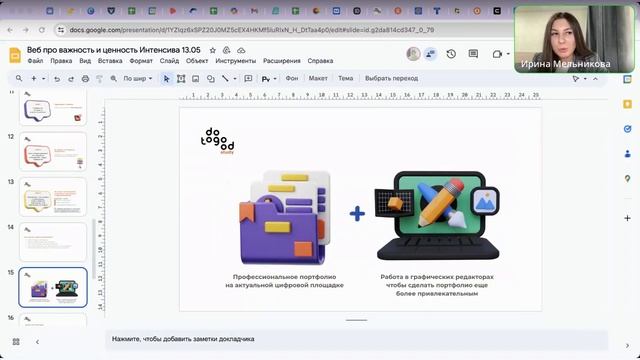
Task: Open the Файл menu
Action: [35, 61]
